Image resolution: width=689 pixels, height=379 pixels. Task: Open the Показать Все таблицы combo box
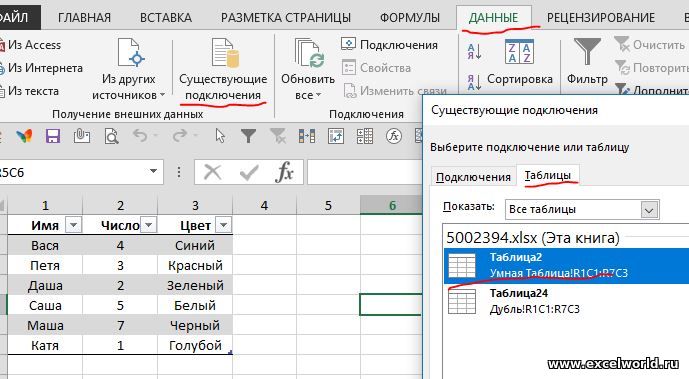(582, 209)
